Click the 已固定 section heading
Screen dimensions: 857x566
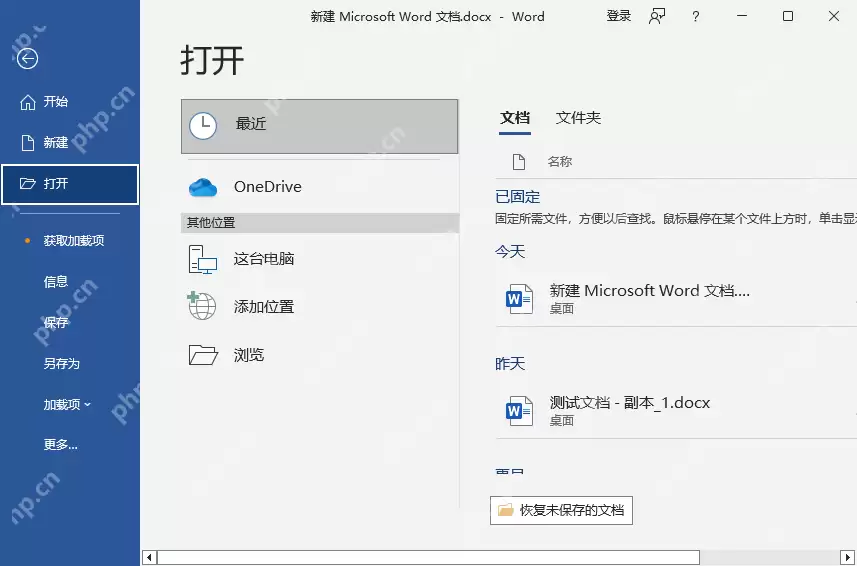517,197
